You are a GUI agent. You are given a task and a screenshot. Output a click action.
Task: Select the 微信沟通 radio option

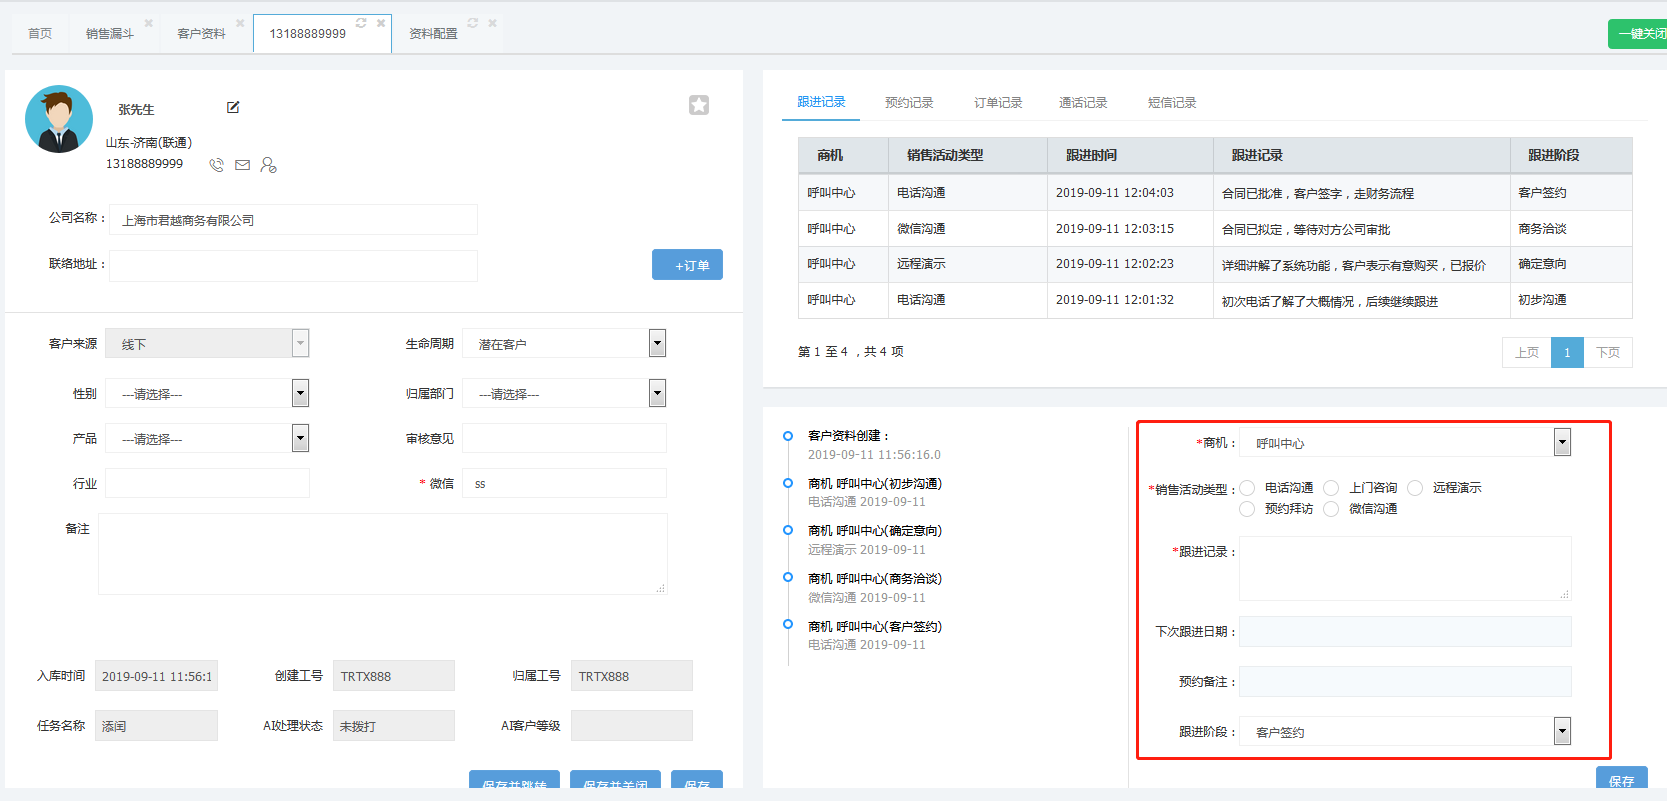click(x=1331, y=509)
